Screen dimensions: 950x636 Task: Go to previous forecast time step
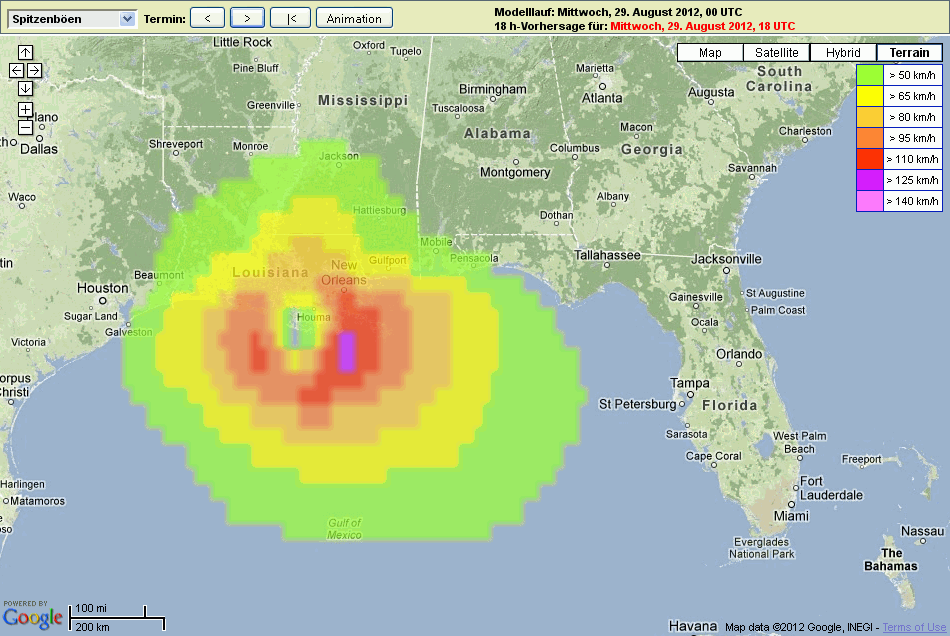click(207, 18)
